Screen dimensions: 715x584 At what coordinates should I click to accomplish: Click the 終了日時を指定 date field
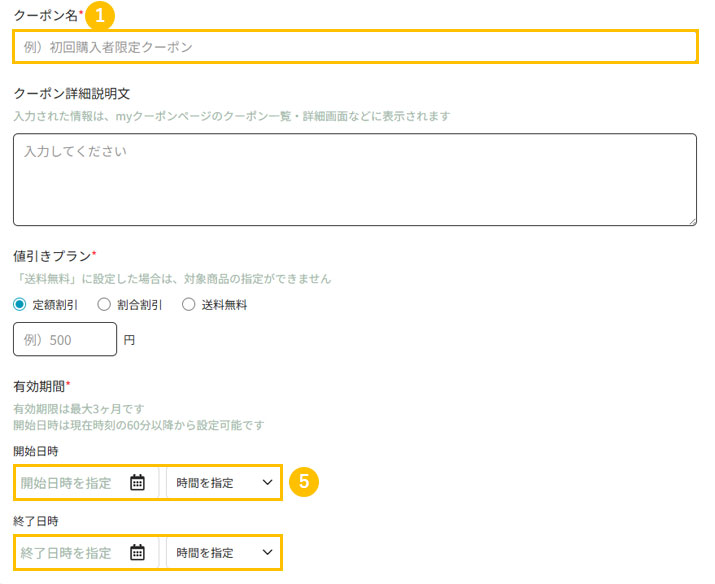[68, 553]
